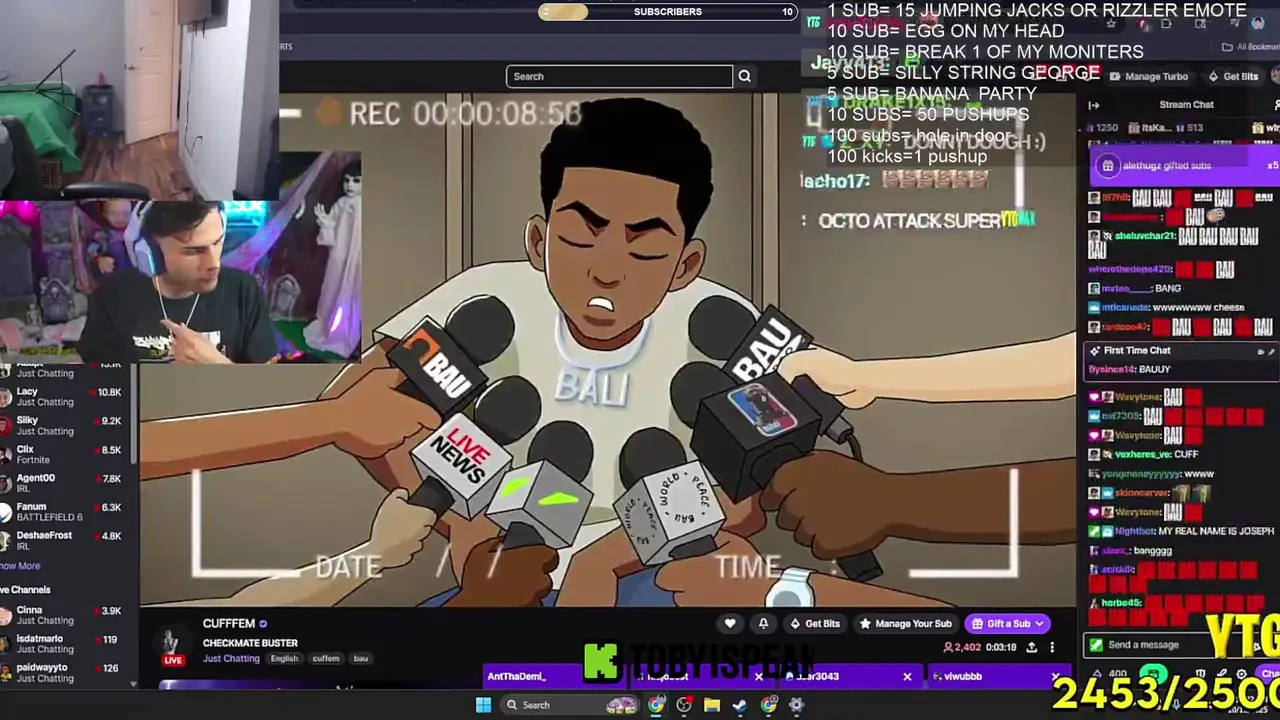Open first Chrome icon on taskbar
Screen dimensions: 1280x720
point(656,705)
